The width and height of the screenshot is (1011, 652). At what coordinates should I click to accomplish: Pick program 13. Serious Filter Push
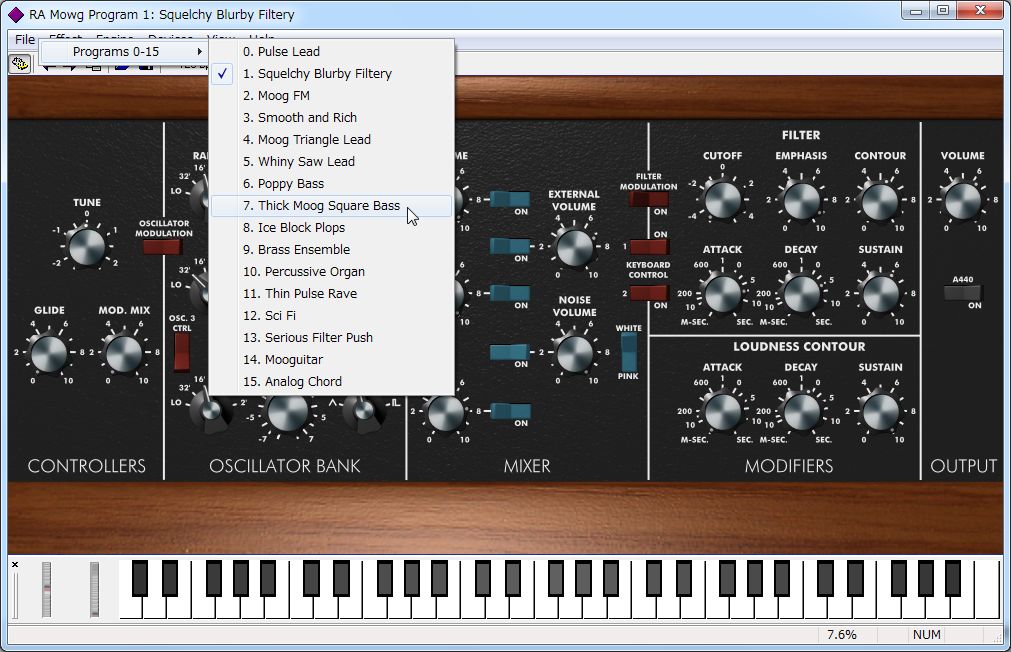[x=331, y=337]
